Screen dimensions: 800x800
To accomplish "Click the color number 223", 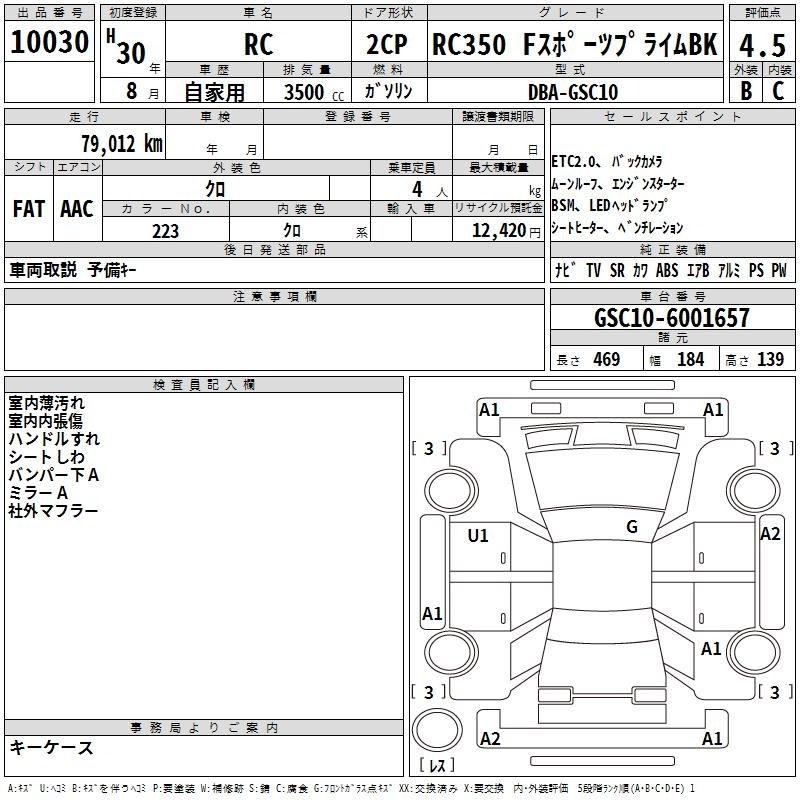I will (165, 231).
